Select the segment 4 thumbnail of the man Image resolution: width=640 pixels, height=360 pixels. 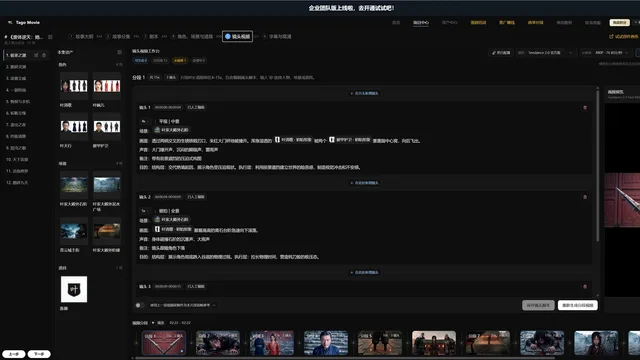pyautogui.click(x=326, y=343)
